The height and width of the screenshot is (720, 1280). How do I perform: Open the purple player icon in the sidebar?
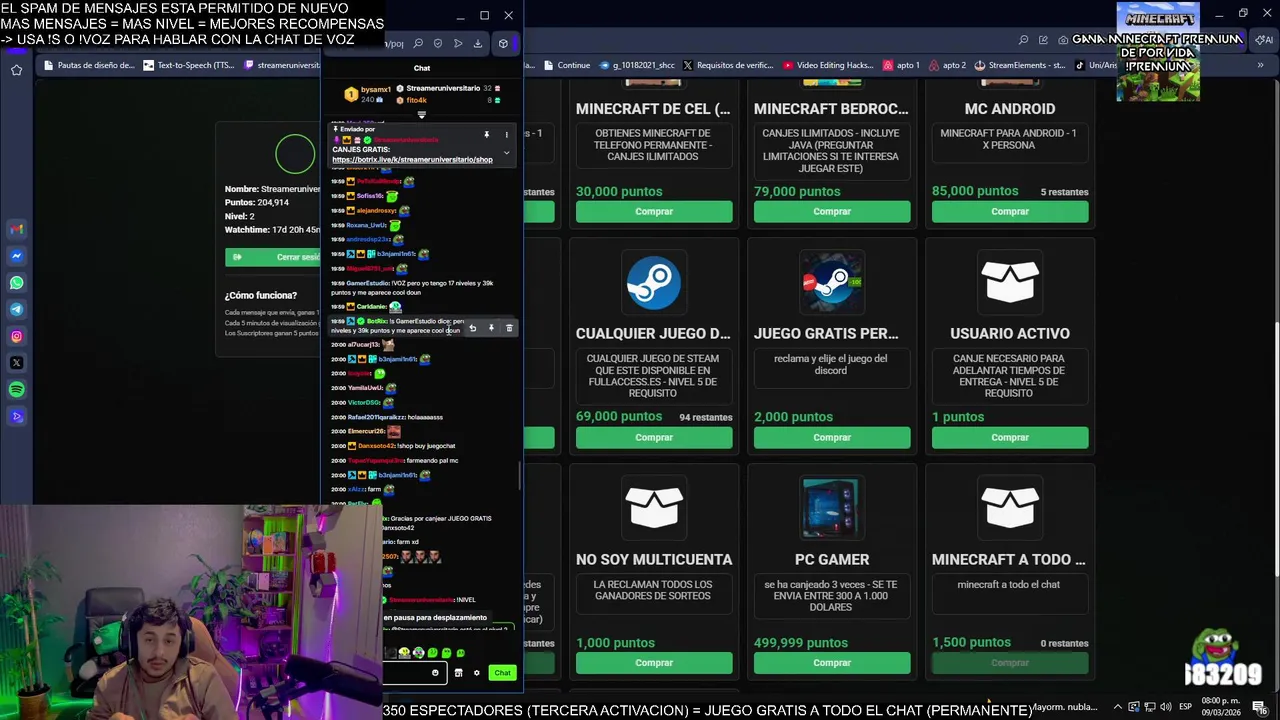(x=16, y=417)
